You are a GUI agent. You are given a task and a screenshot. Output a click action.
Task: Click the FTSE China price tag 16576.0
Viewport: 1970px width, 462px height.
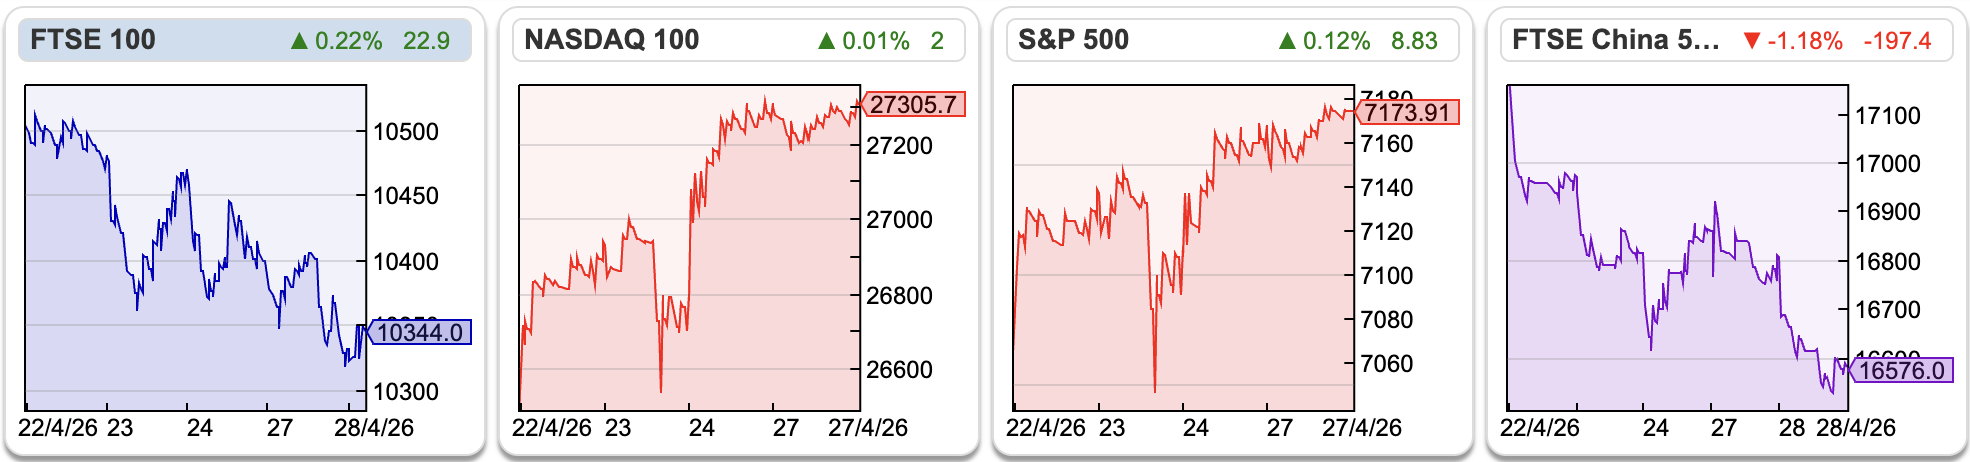click(x=1901, y=370)
